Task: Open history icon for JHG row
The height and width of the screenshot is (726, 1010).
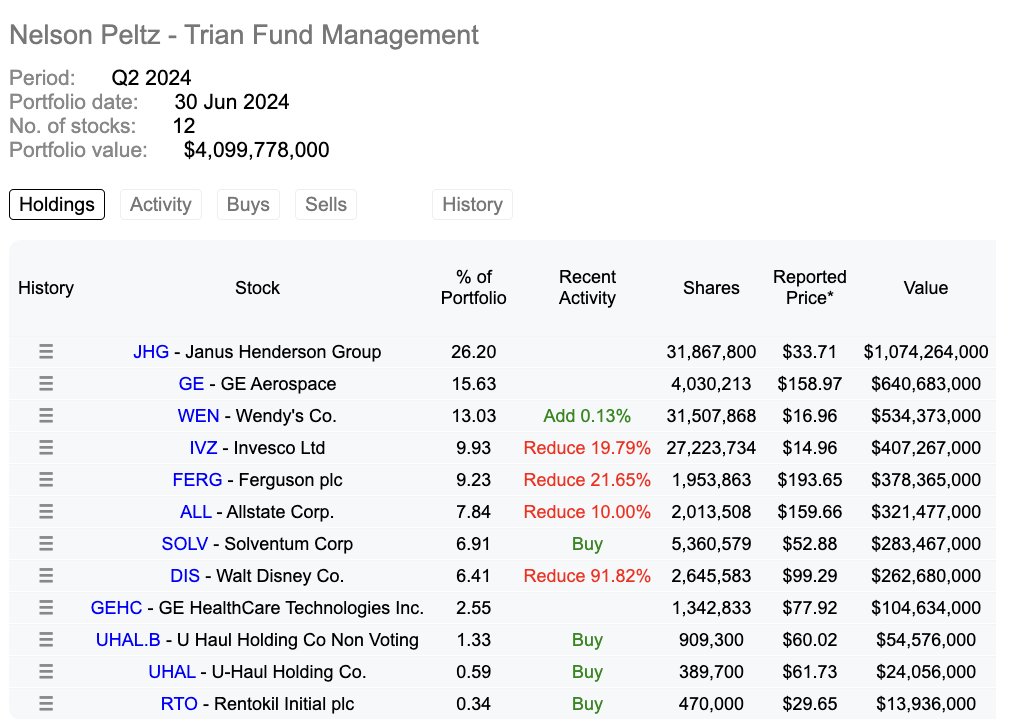Action: 46,352
